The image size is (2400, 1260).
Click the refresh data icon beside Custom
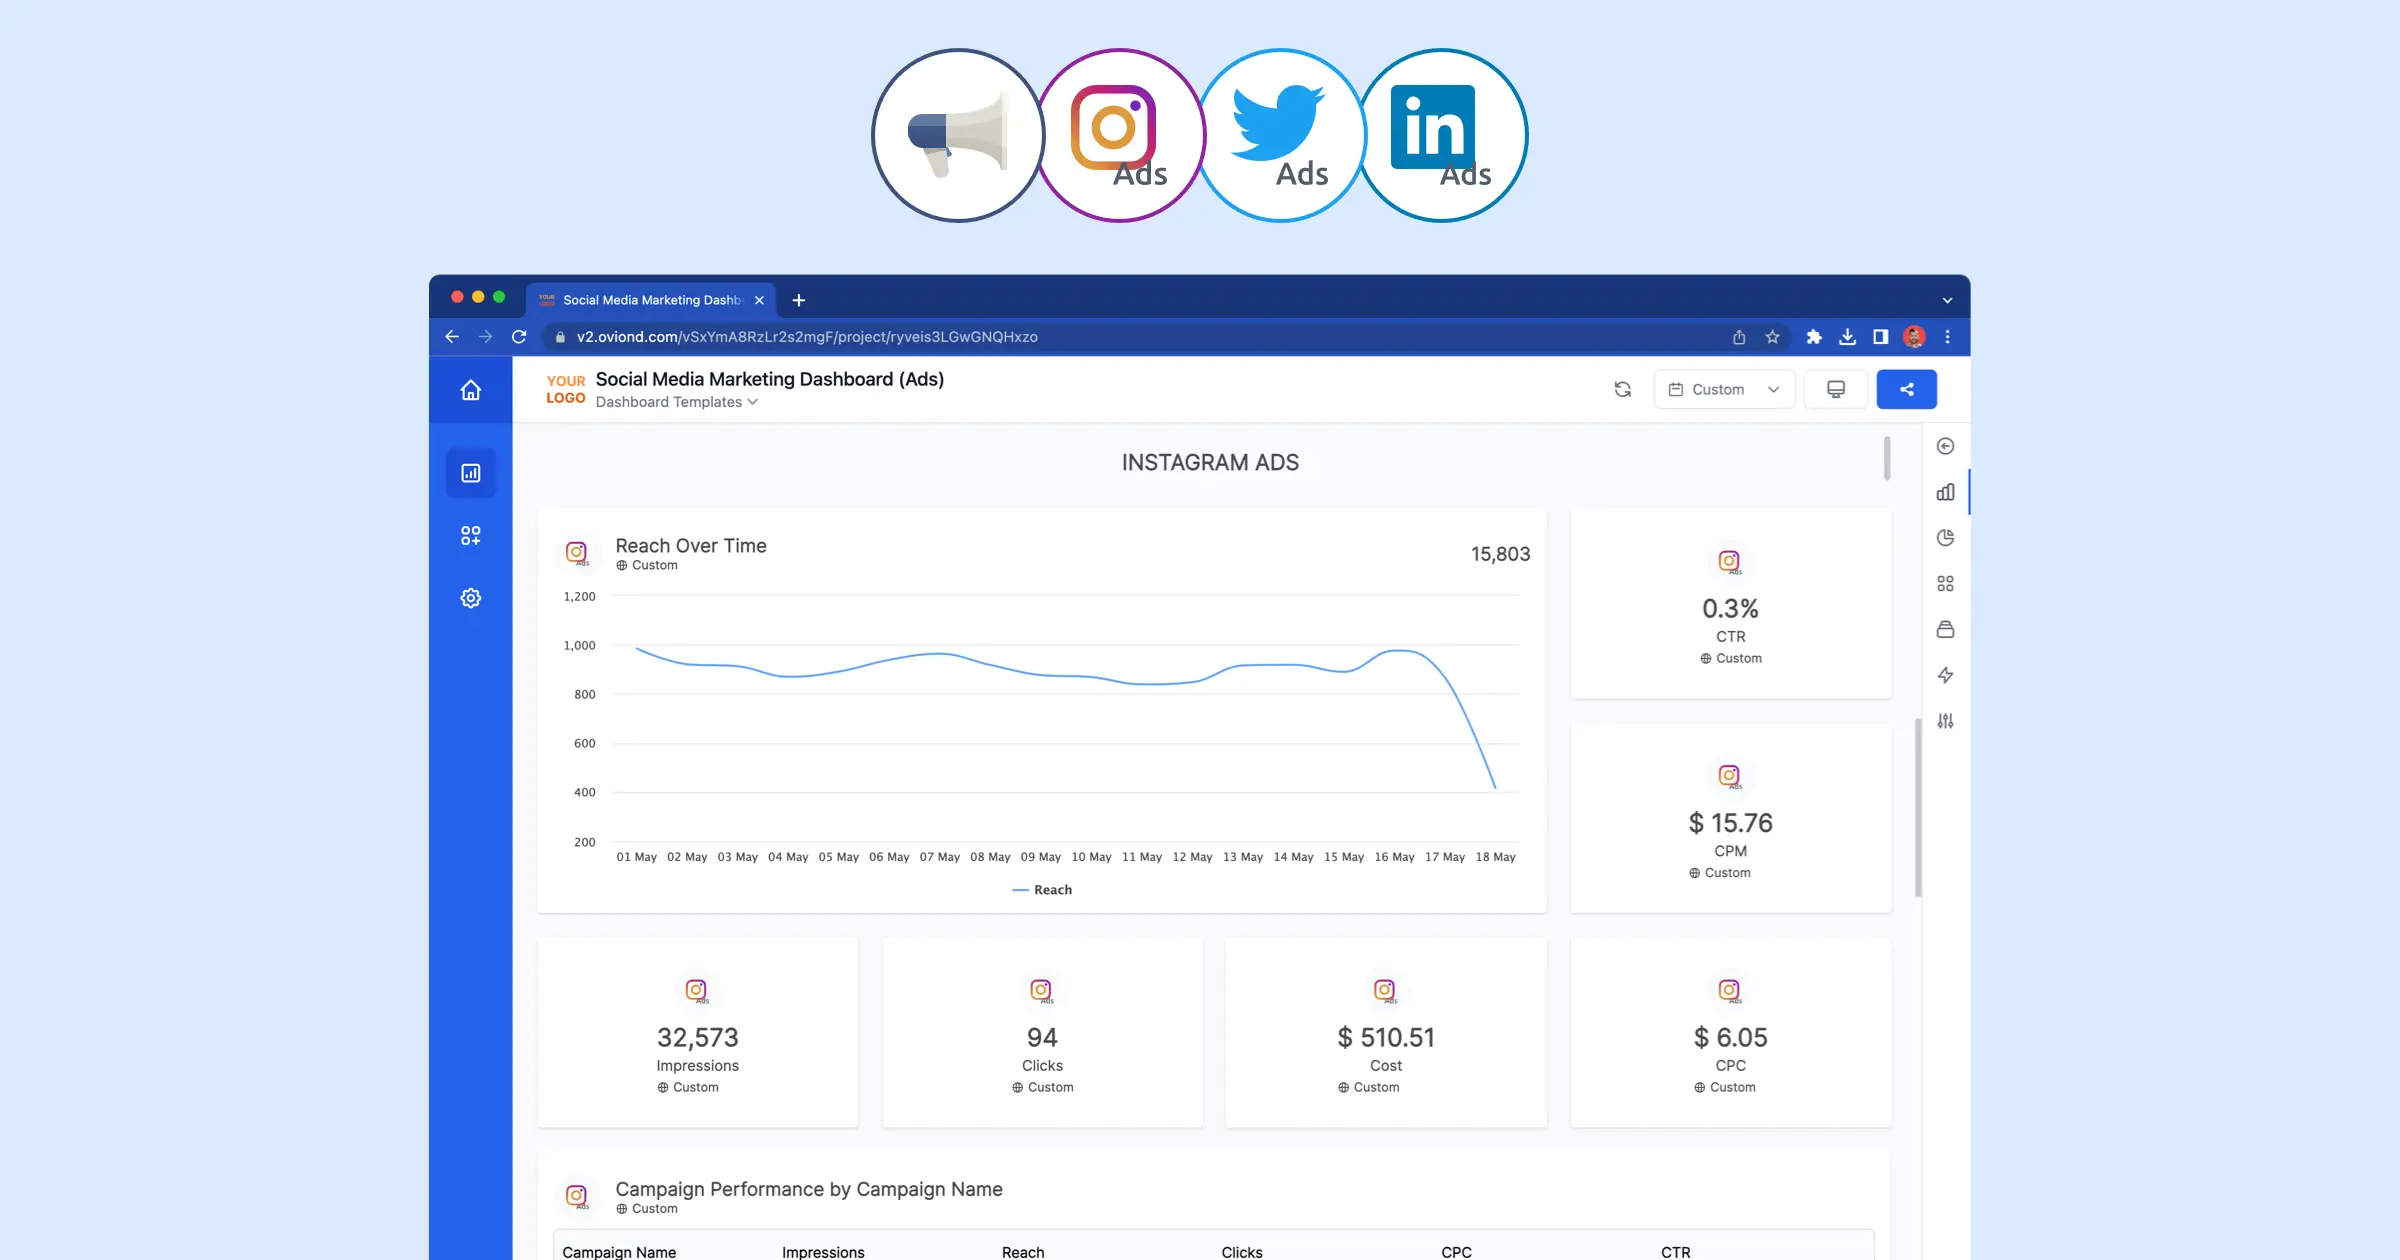tap(1622, 389)
